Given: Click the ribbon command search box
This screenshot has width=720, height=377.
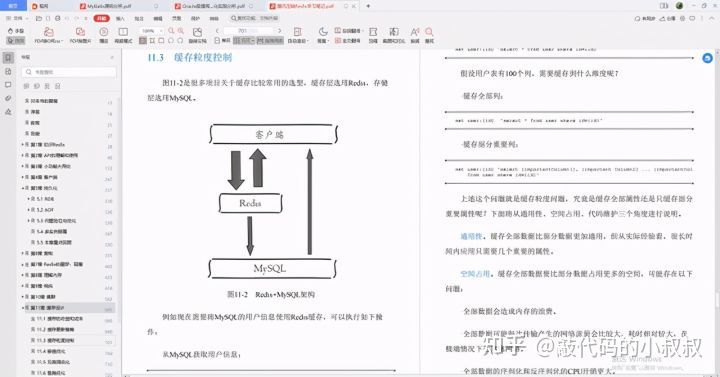Looking at the screenshot, I should pyautogui.click(x=254, y=18).
